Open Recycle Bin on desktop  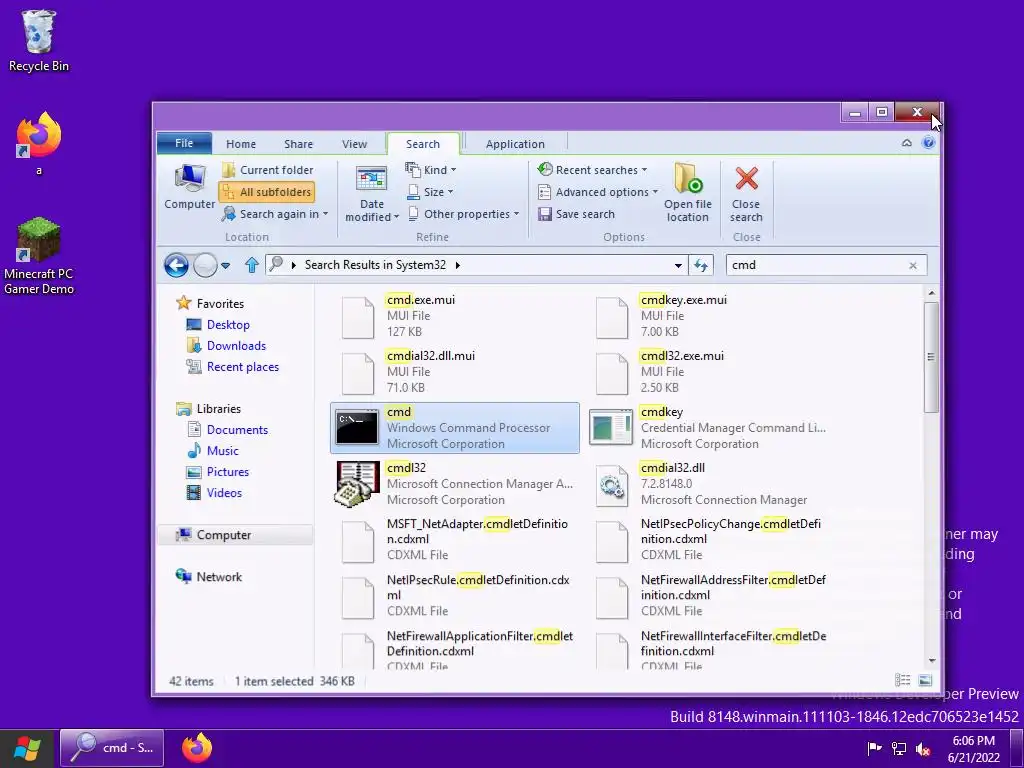39,40
